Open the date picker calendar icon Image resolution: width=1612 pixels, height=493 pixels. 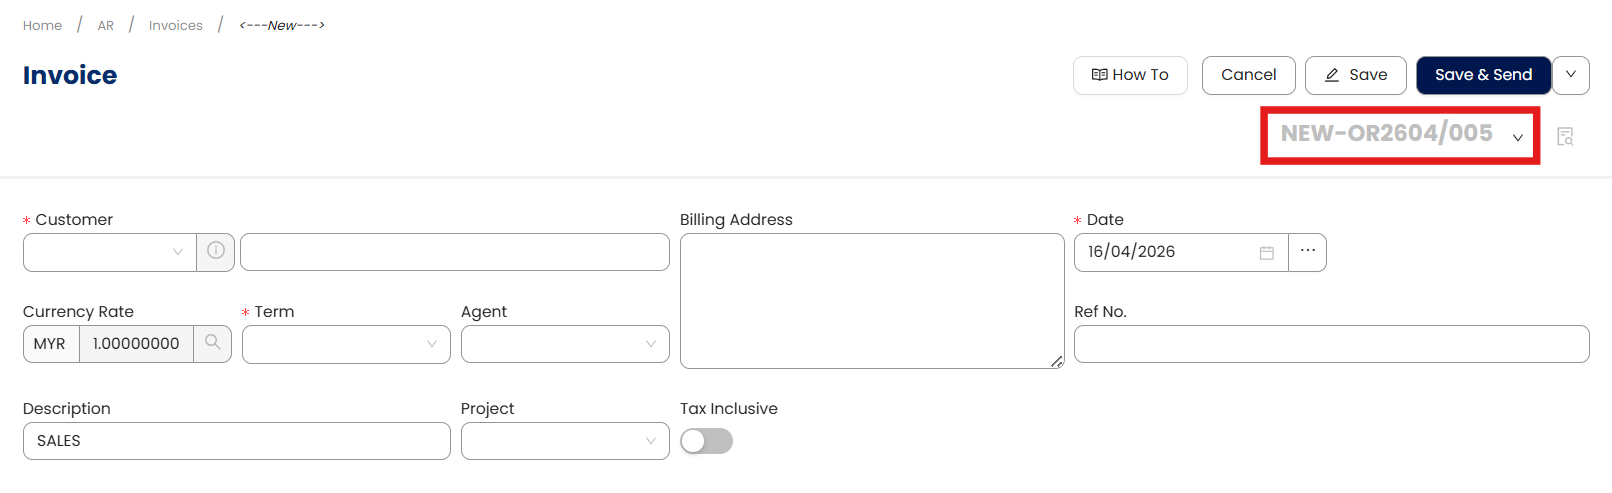pos(1266,252)
